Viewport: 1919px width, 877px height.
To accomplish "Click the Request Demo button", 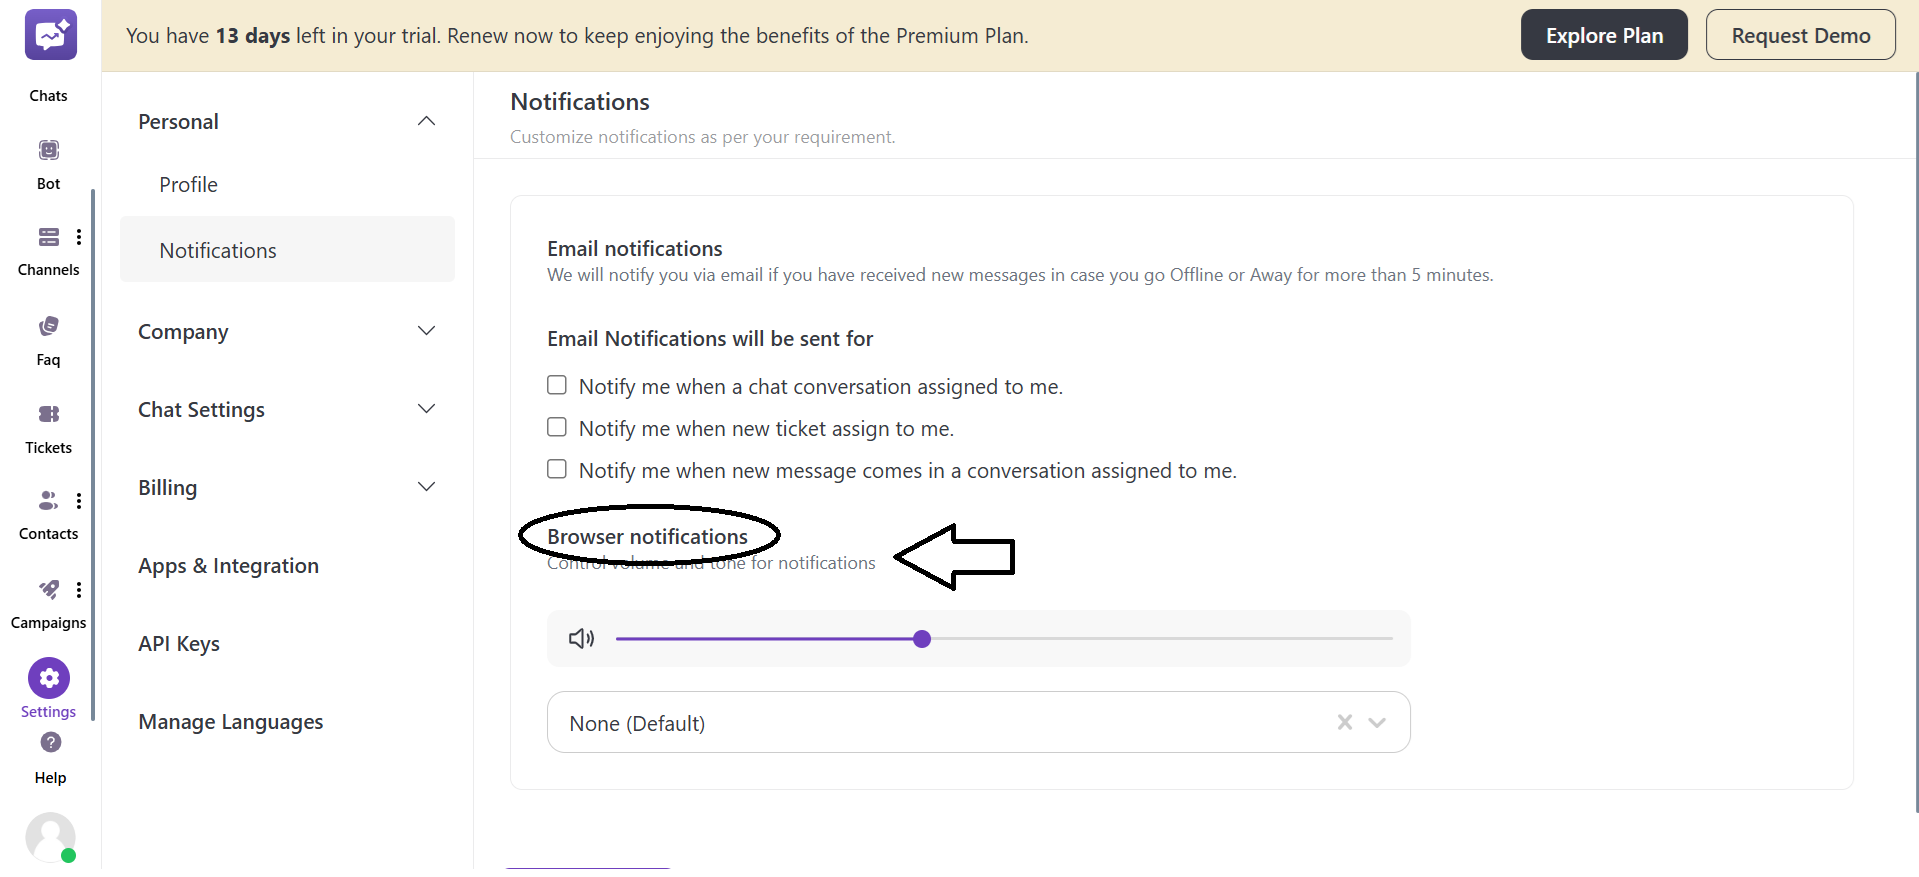I will [1800, 35].
